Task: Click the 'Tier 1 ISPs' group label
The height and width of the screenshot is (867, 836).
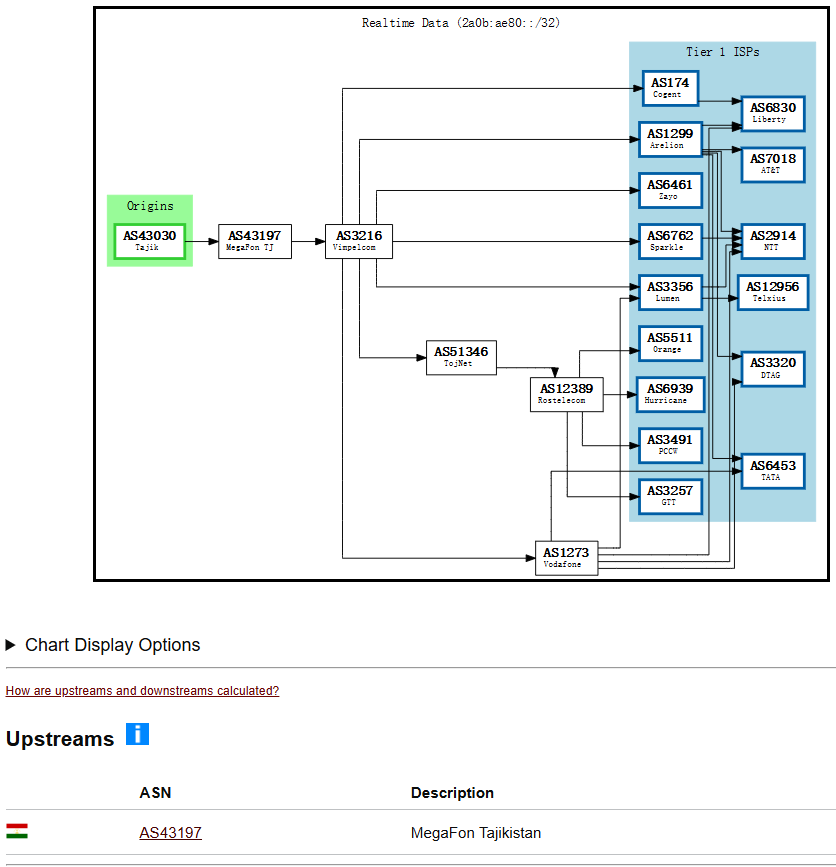Action: 723,52
